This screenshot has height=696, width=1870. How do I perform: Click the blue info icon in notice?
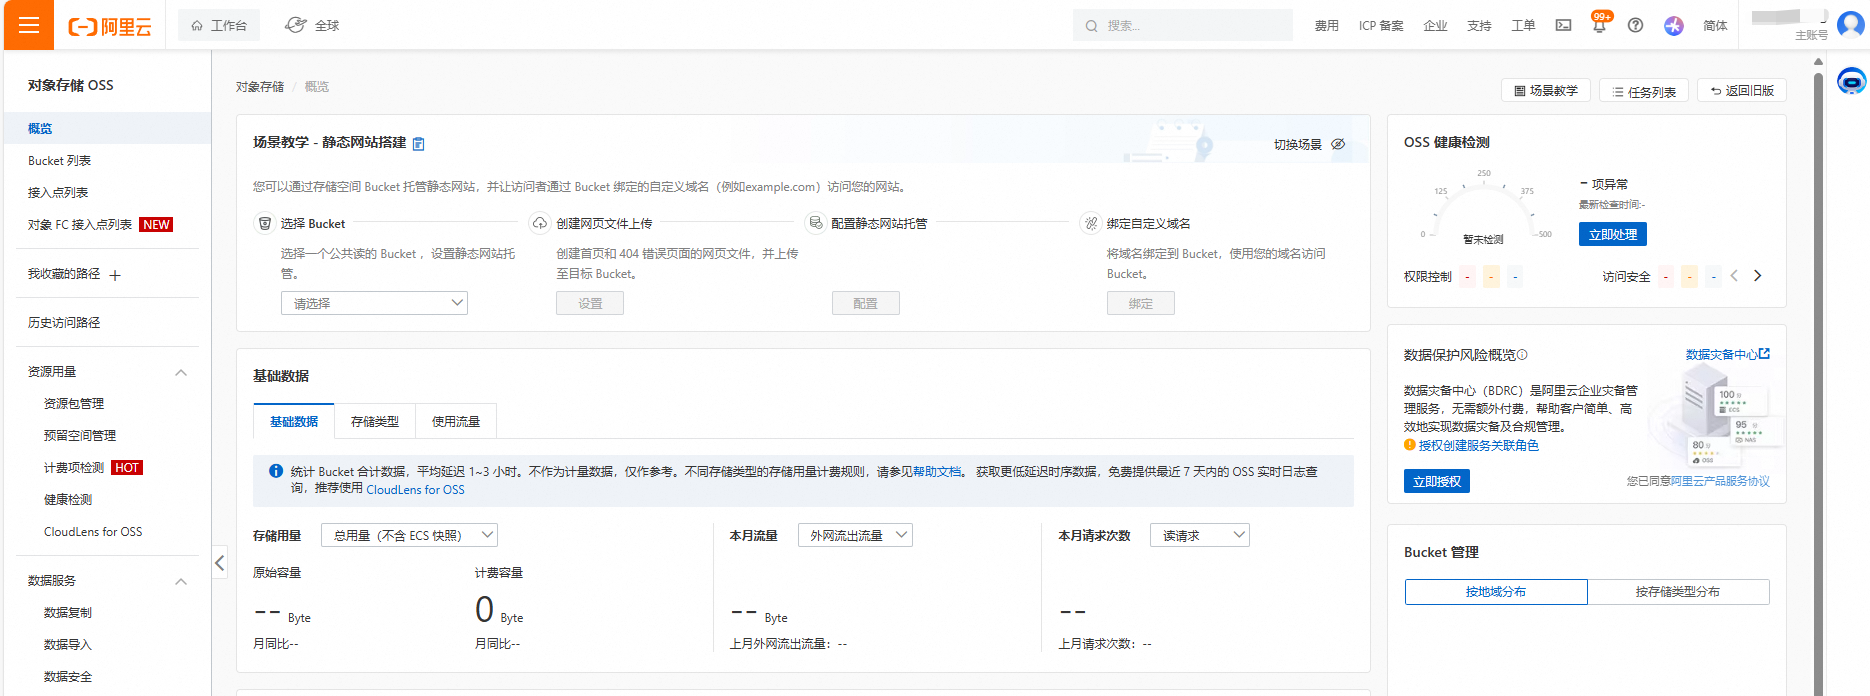pos(276,471)
